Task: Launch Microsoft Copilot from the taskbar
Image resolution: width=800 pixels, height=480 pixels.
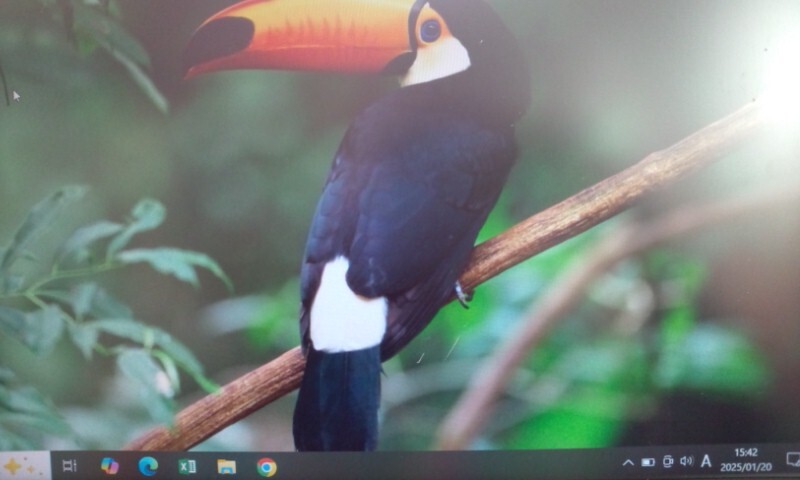Action: (110, 466)
